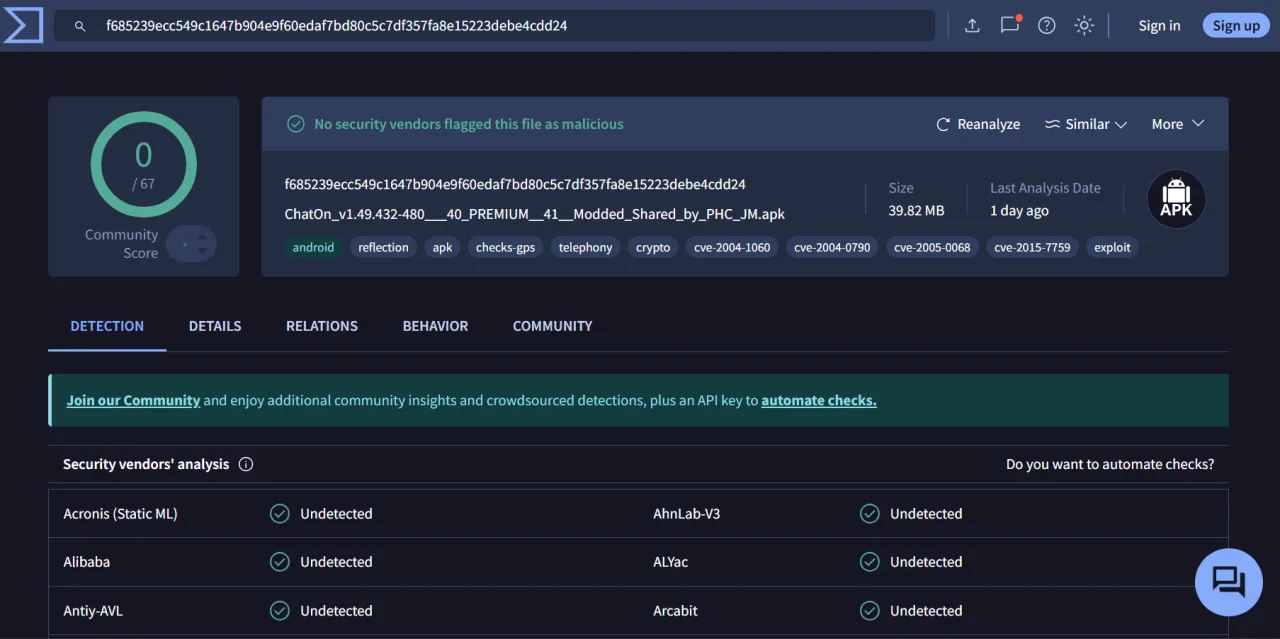Click the upload file icon
Image resolution: width=1280 pixels, height=639 pixels.
(x=972, y=26)
